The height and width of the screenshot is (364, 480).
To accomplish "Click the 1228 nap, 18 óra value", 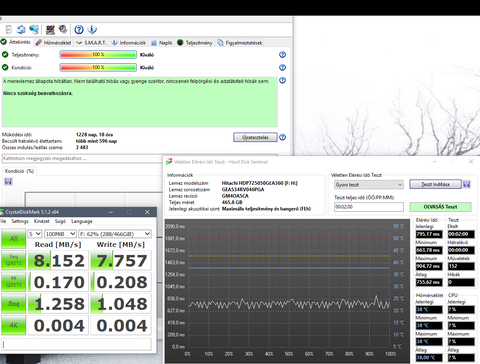I will point(94,135).
